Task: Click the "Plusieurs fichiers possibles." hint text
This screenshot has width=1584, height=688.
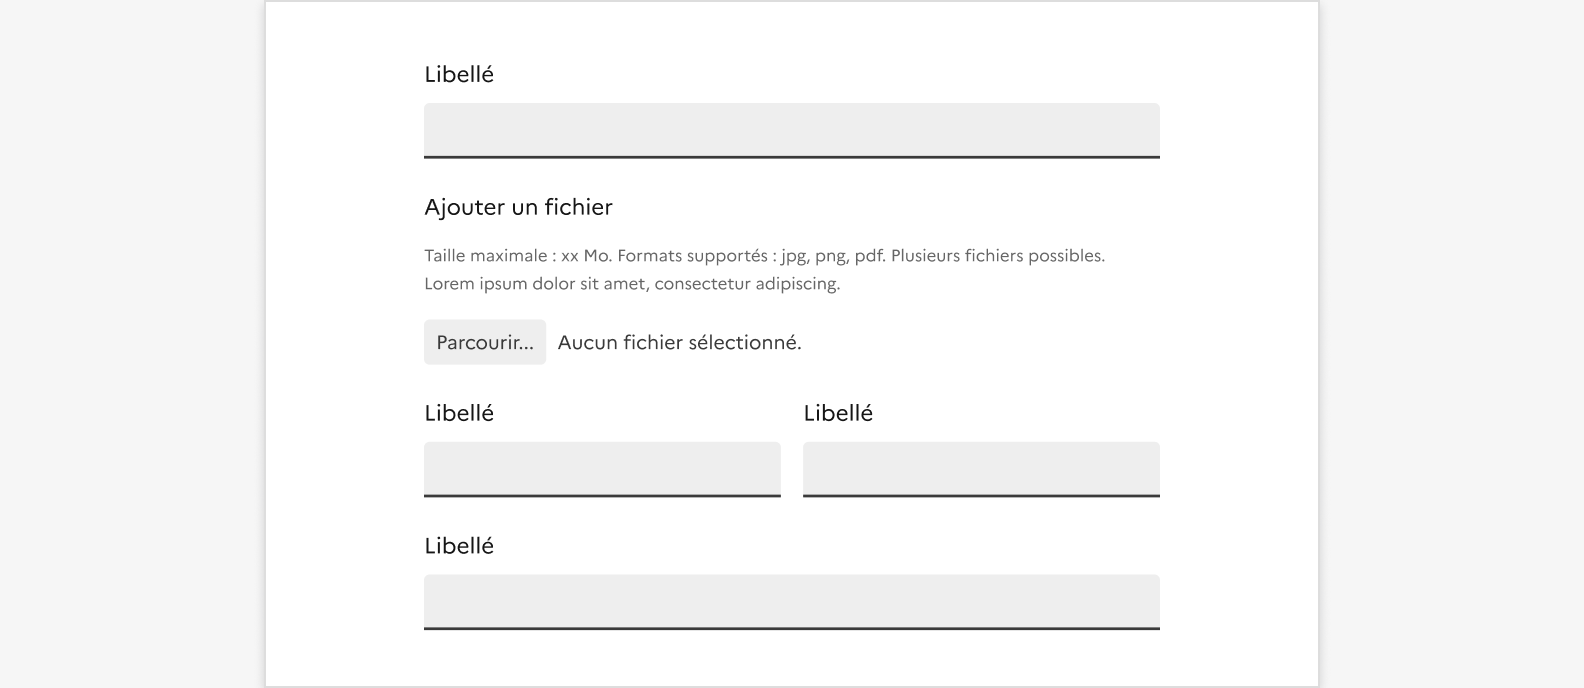Action: click(997, 256)
